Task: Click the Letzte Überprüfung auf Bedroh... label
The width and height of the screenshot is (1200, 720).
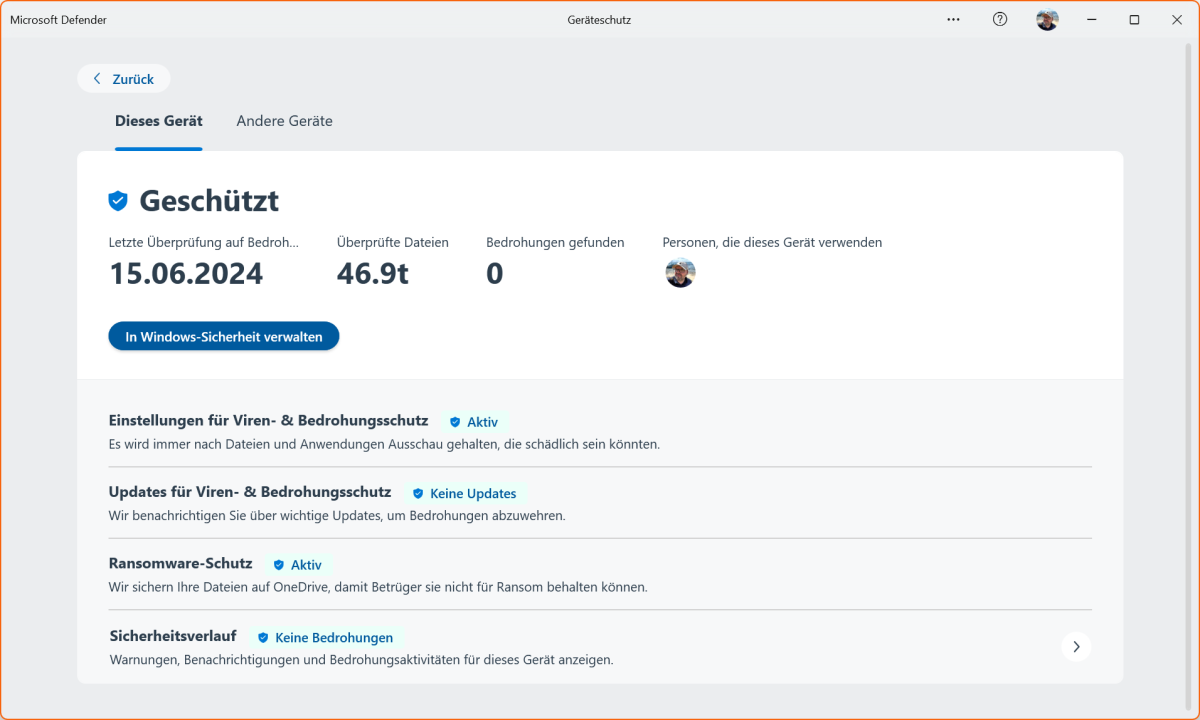Action: 204,242
